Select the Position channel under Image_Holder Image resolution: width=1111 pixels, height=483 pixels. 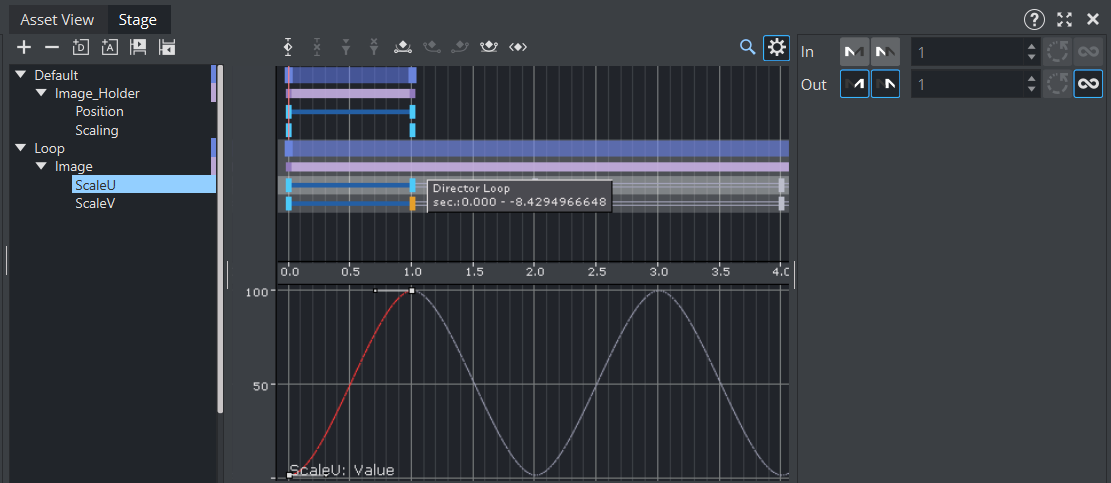point(99,112)
